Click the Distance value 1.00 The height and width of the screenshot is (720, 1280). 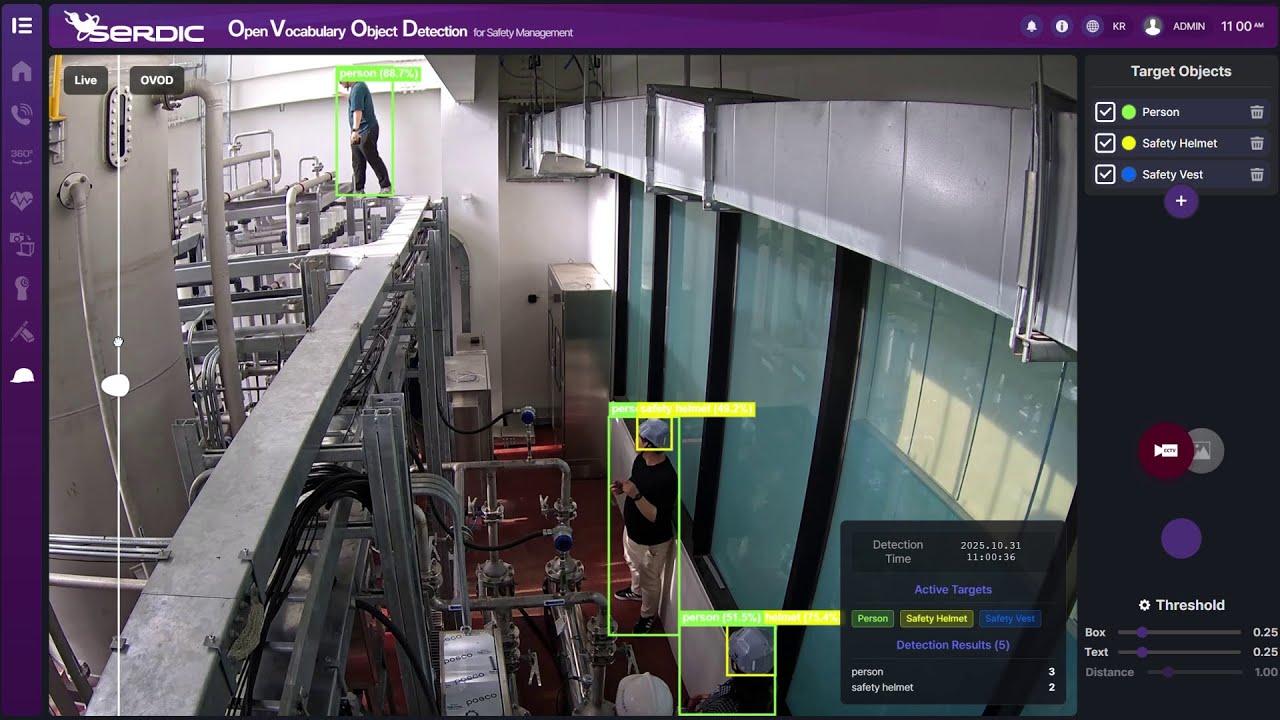(1265, 672)
